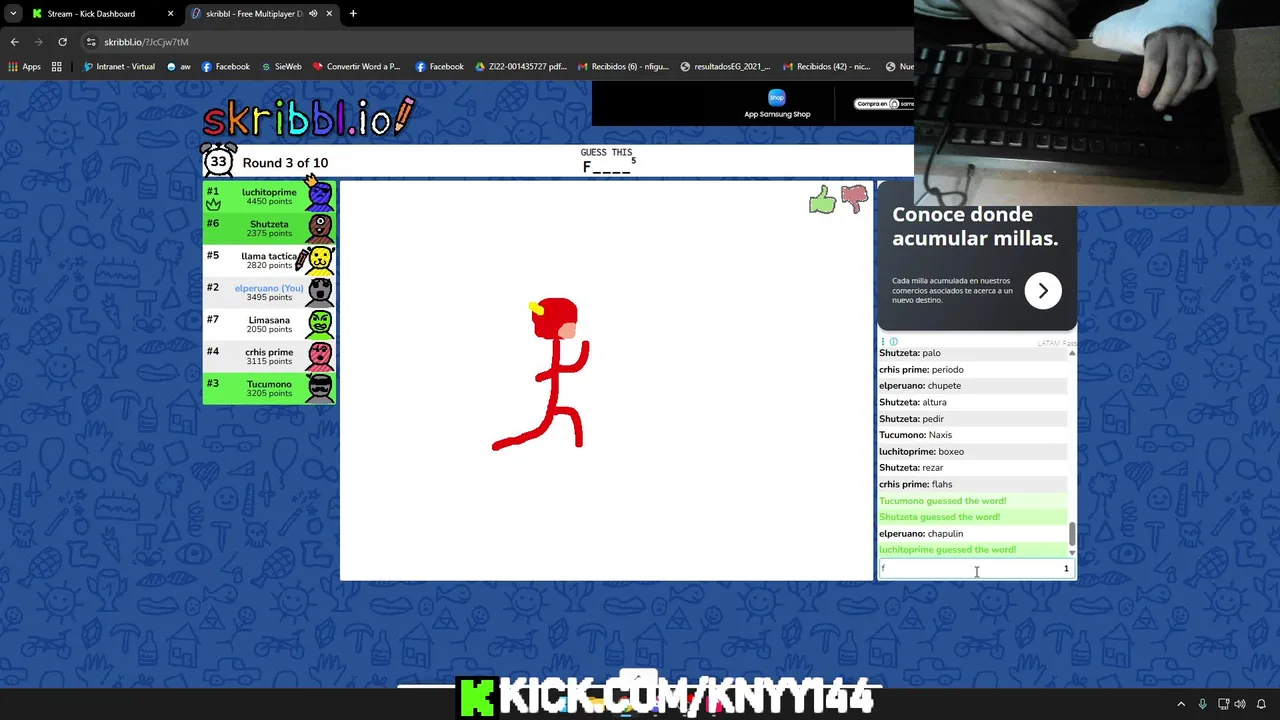Click the crown icon under rank #1

(213, 204)
